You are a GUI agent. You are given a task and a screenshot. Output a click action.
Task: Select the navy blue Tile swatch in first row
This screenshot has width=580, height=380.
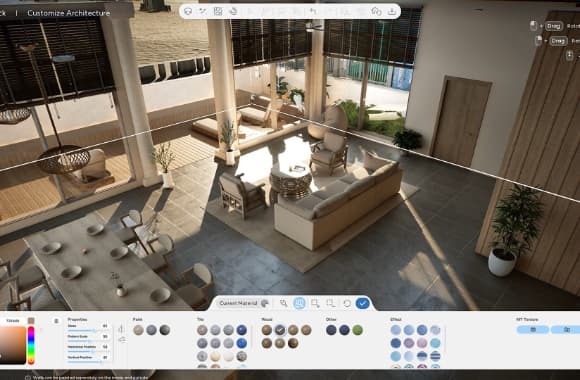[x=242, y=330]
